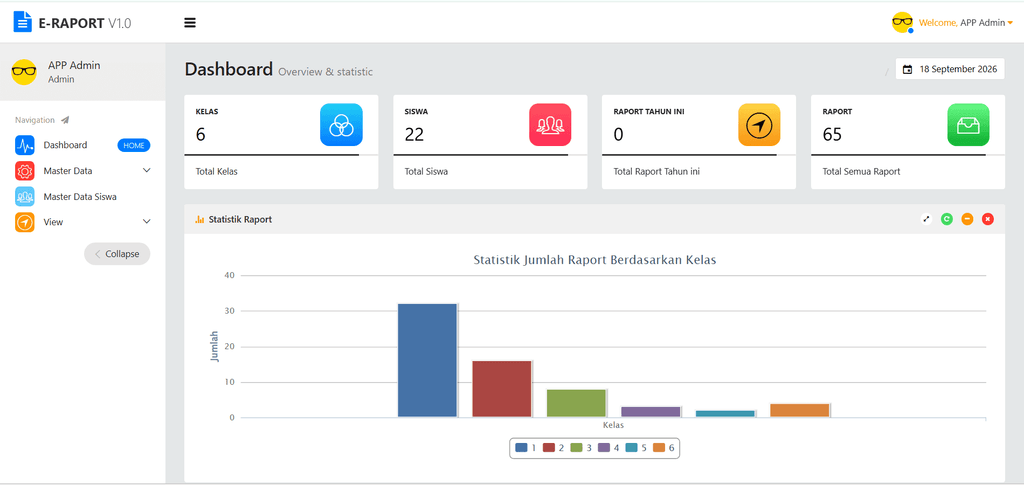Click the Raport inbox icon
This screenshot has width=1024, height=485.
[x=968, y=125]
